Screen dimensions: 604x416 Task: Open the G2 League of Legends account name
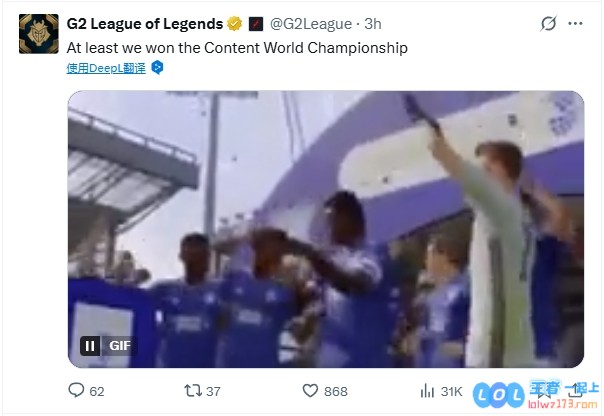[x=145, y=24]
